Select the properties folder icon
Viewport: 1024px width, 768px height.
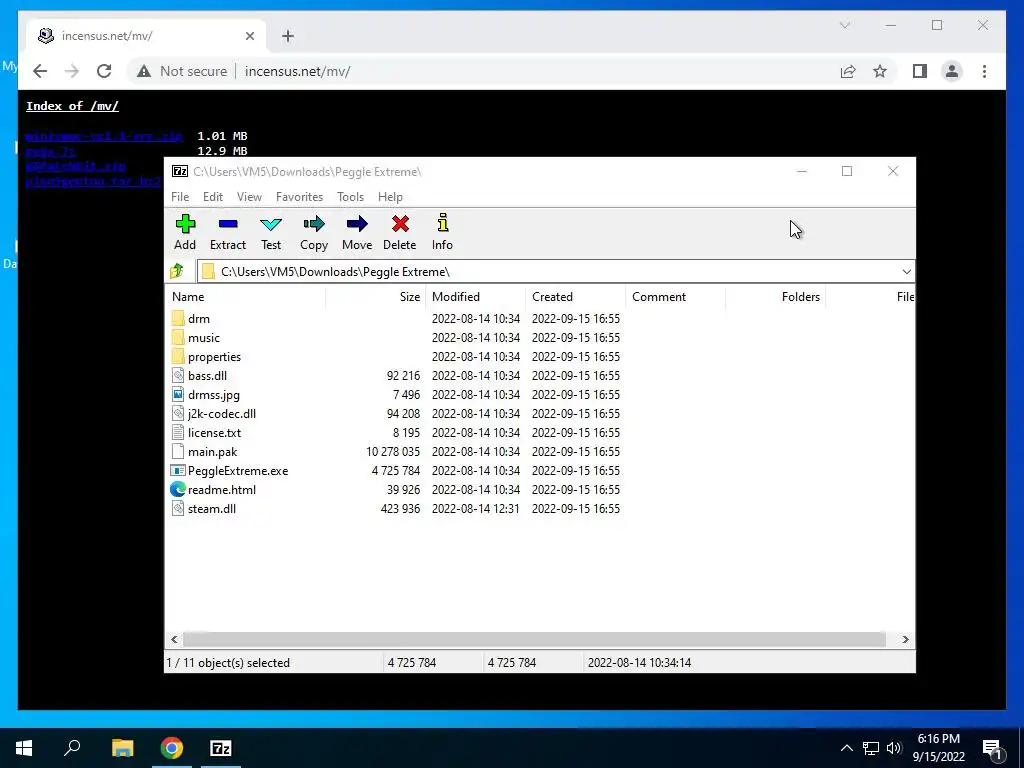point(178,357)
